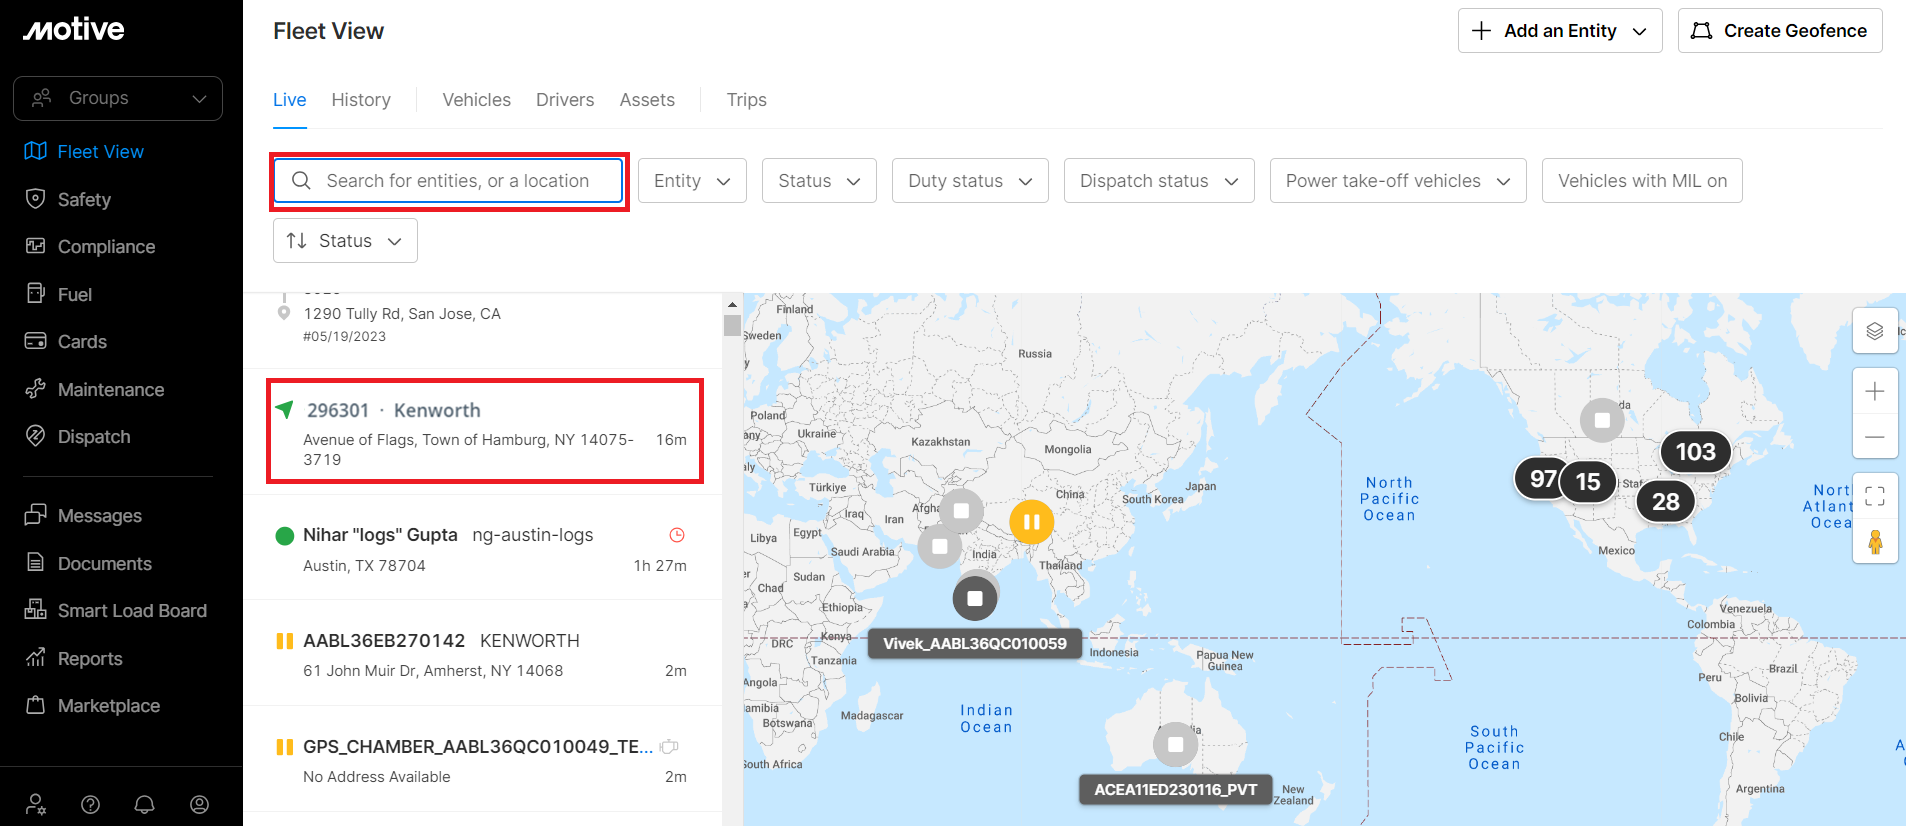Screen dimensions: 1906x826
Task: Click the Add an Entity button
Action: [x=1559, y=31]
